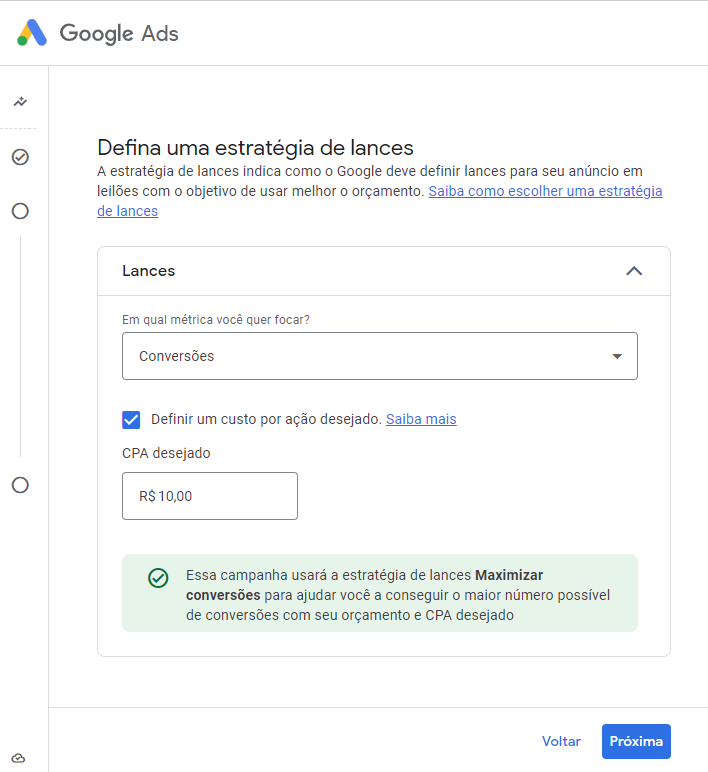Click the 'Google Ads' title text
The image size is (708, 772).
tap(119, 33)
